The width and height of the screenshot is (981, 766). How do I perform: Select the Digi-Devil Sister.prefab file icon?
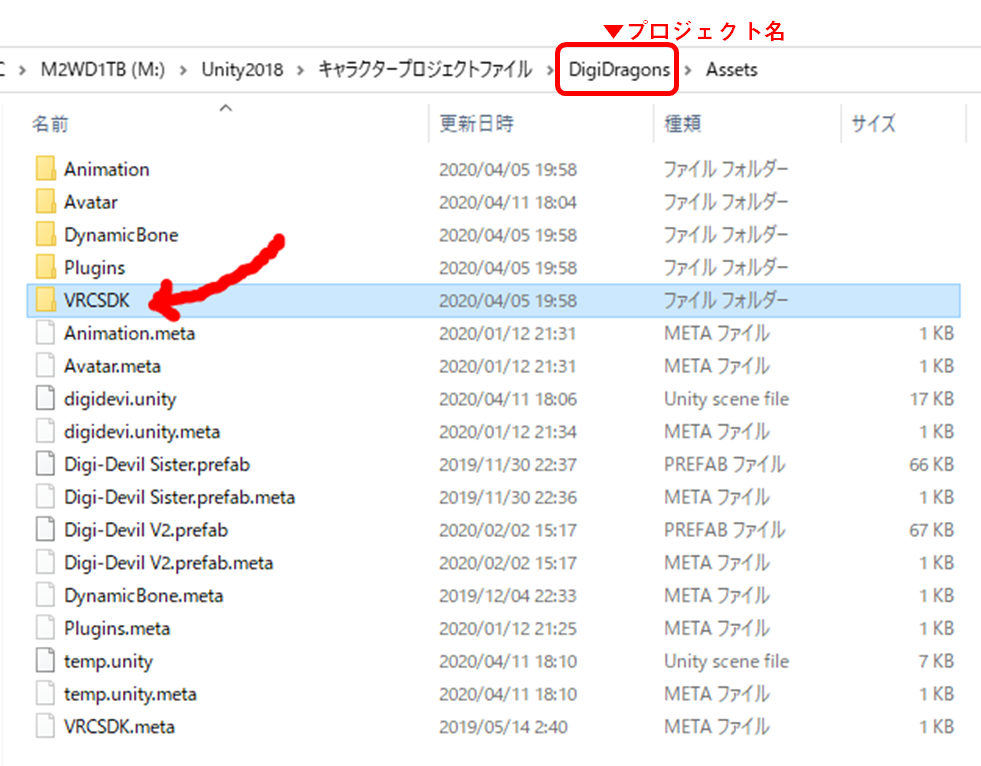[x=45, y=464]
